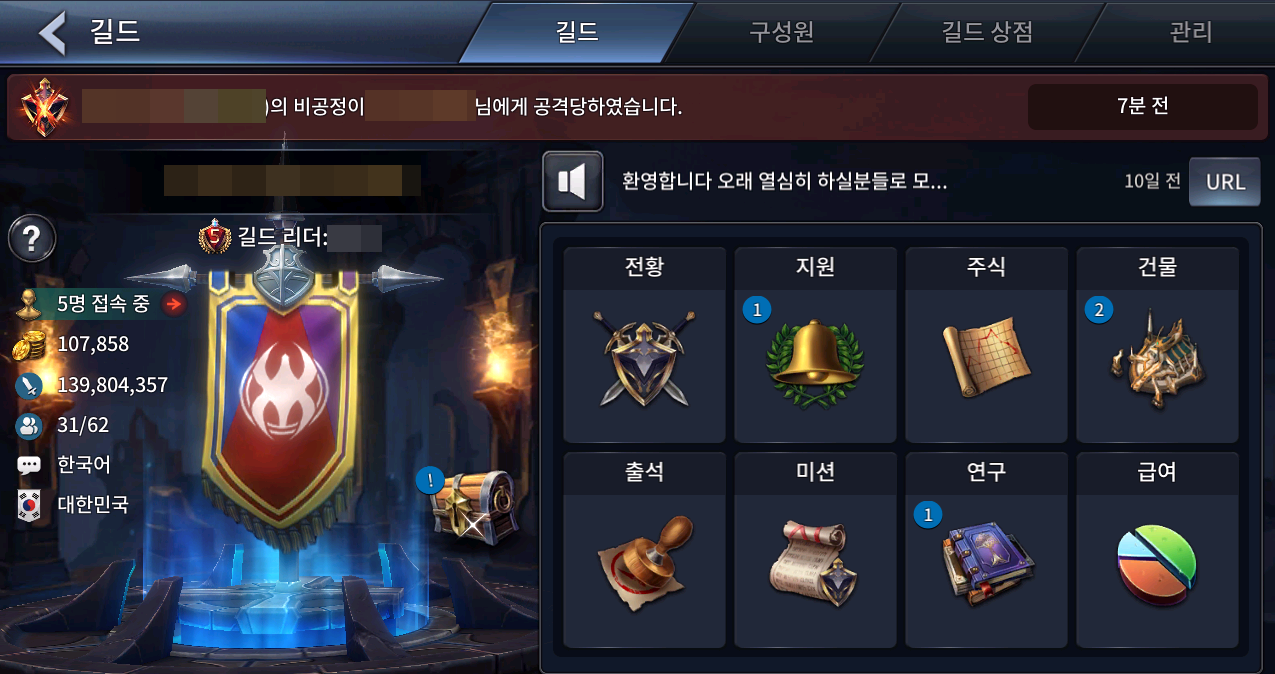Open the 출석 attendance stamp icon

pos(645,560)
